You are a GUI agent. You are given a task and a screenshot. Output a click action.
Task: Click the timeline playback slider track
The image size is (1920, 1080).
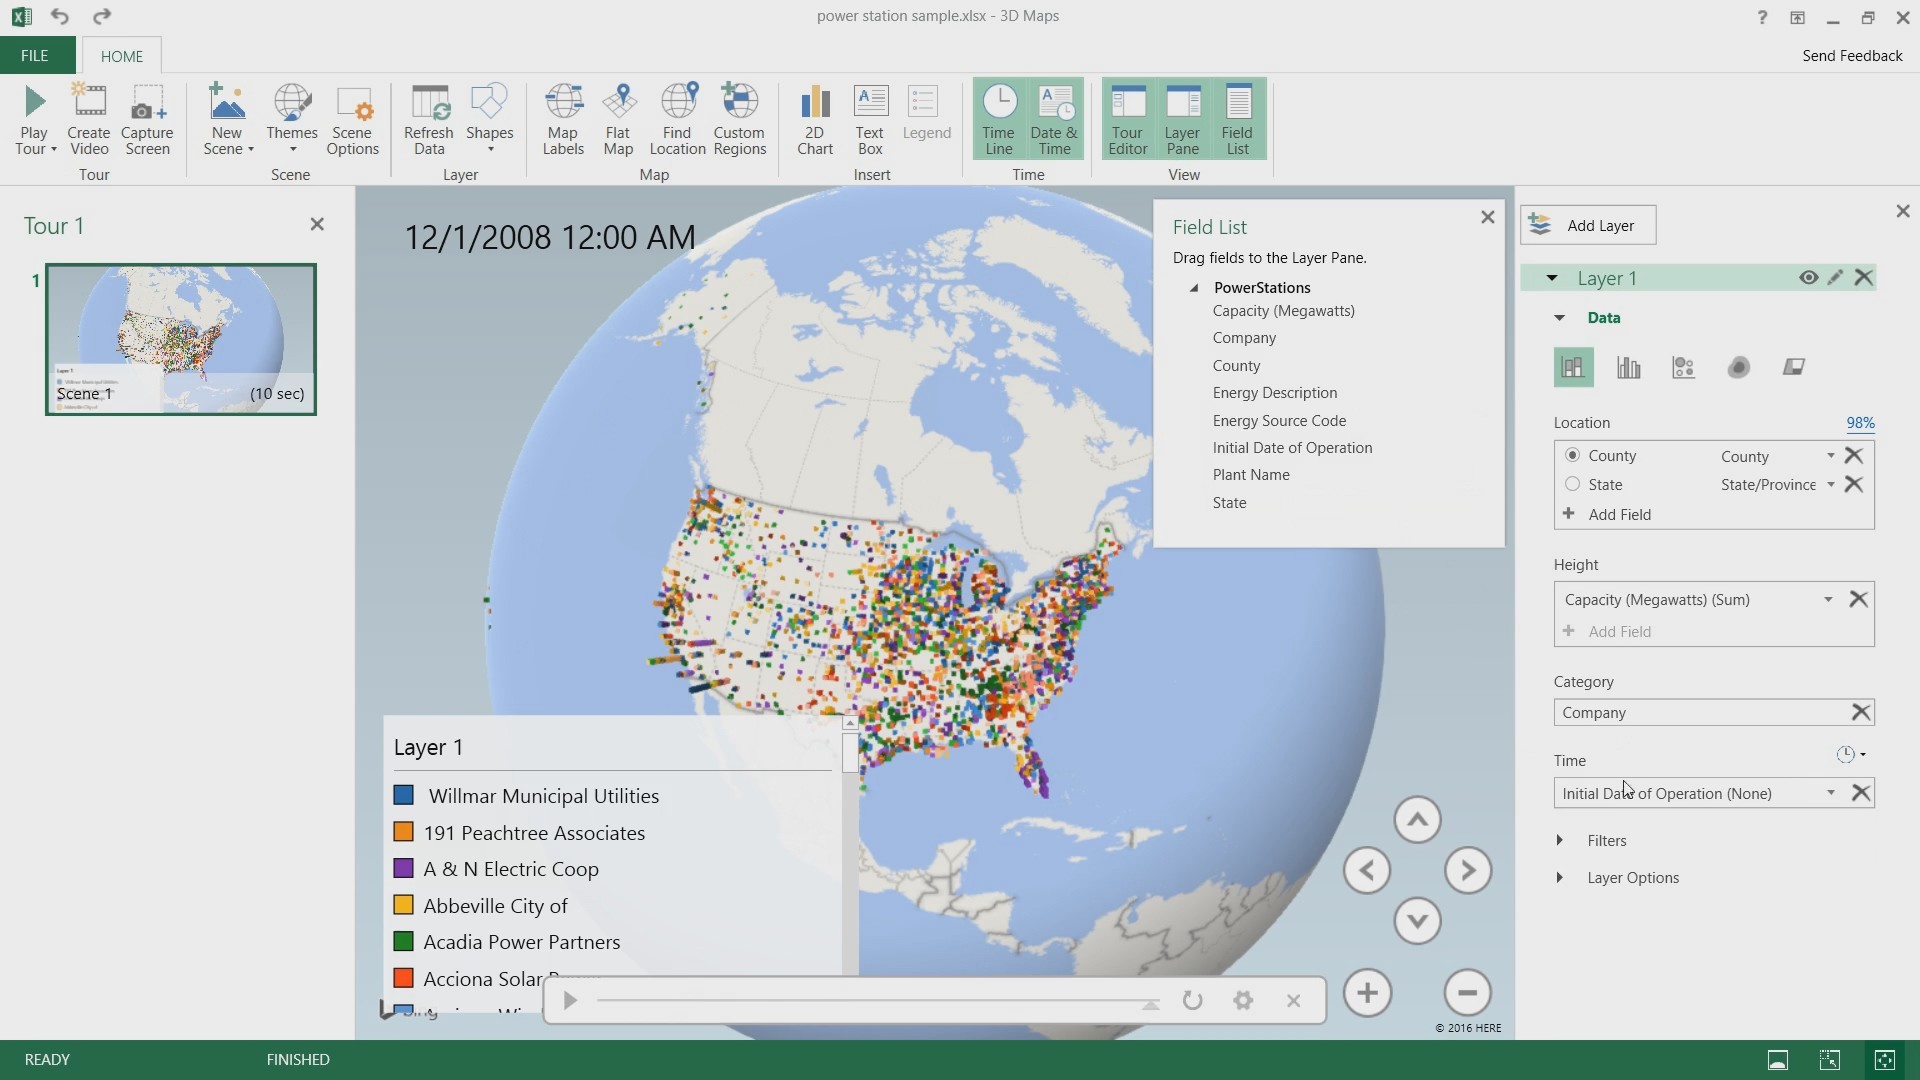click(x=870, y=1000)
